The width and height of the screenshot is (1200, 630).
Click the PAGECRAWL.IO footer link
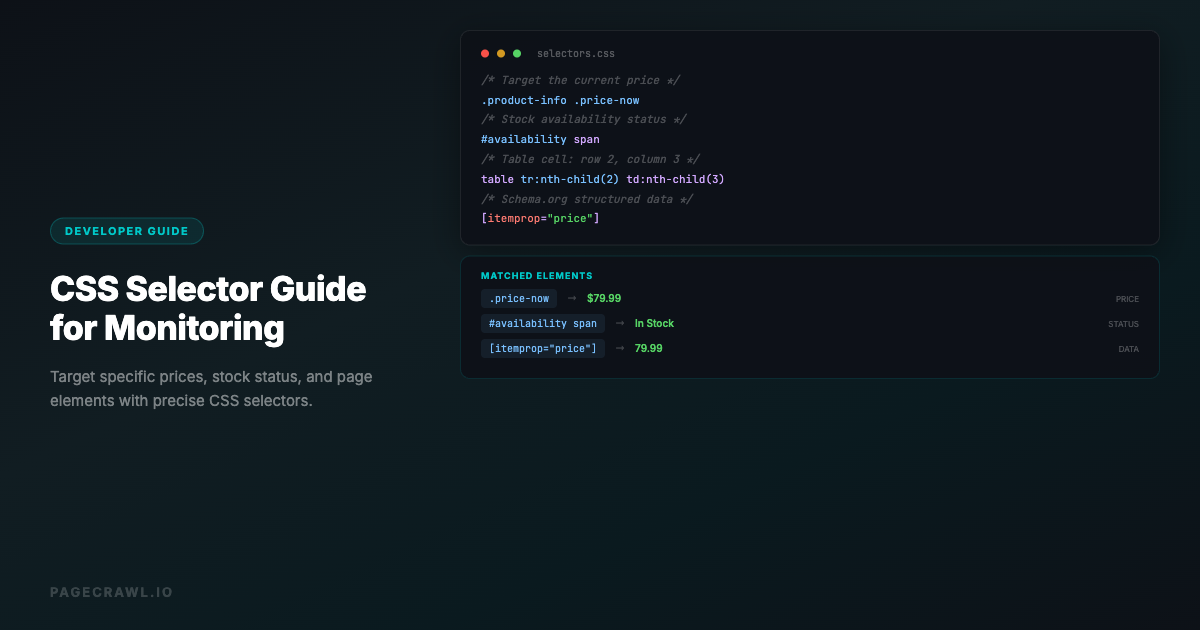[x=111, y=592]
